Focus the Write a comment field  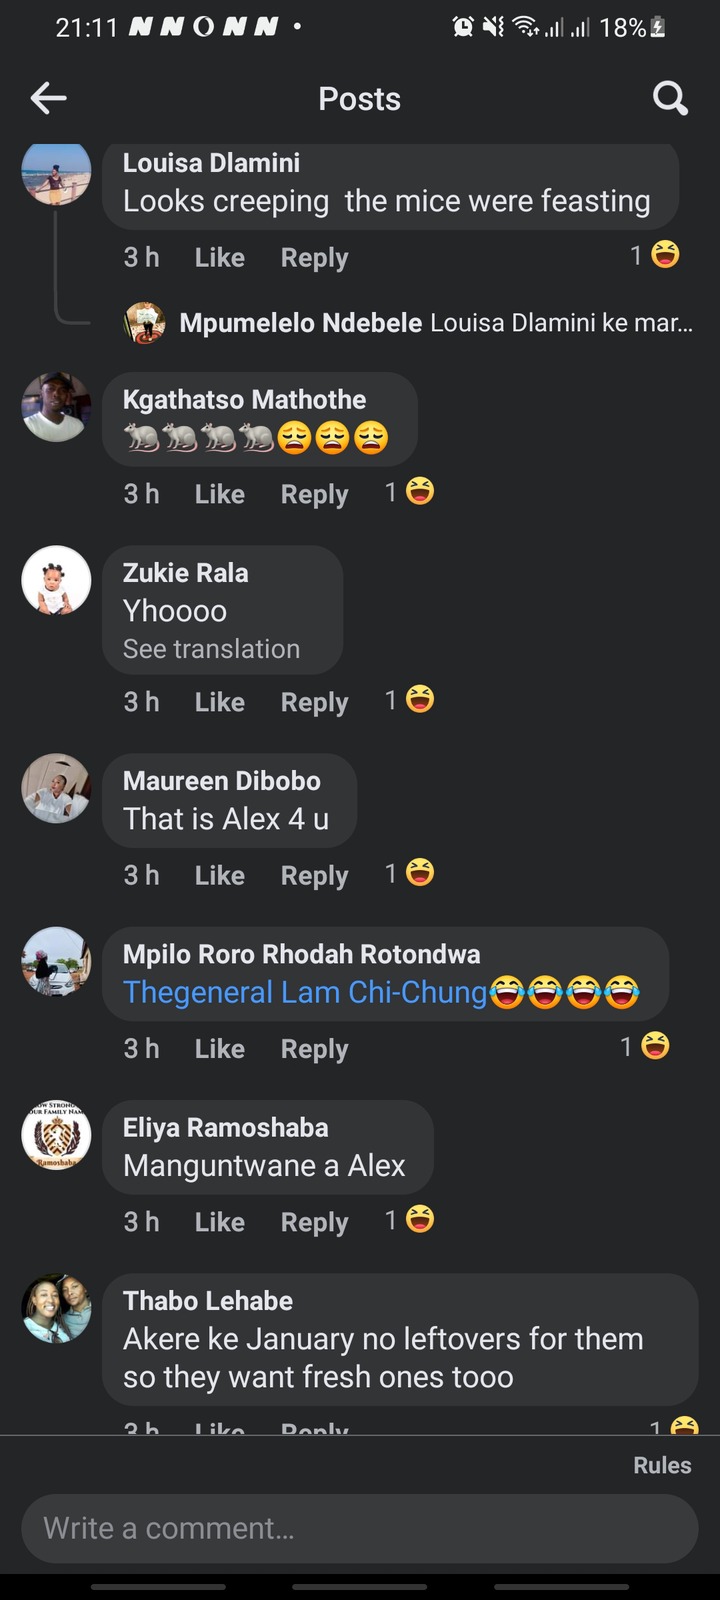pyautogui.click(x=360, y=1528)
